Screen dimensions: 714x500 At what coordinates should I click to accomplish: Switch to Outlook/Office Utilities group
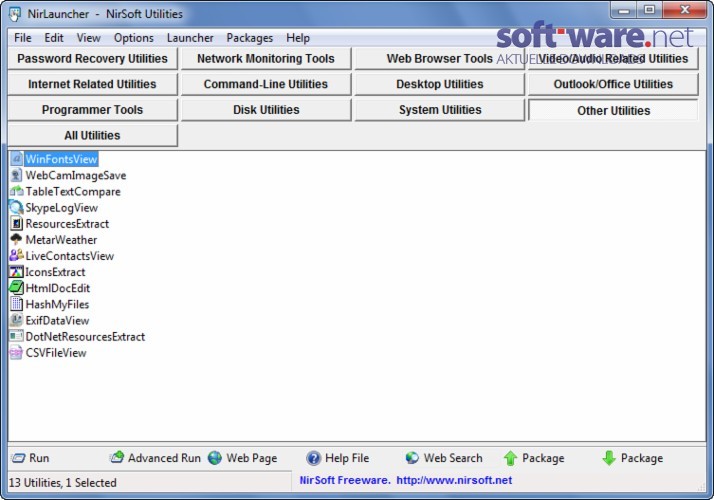tap(613, 84)
